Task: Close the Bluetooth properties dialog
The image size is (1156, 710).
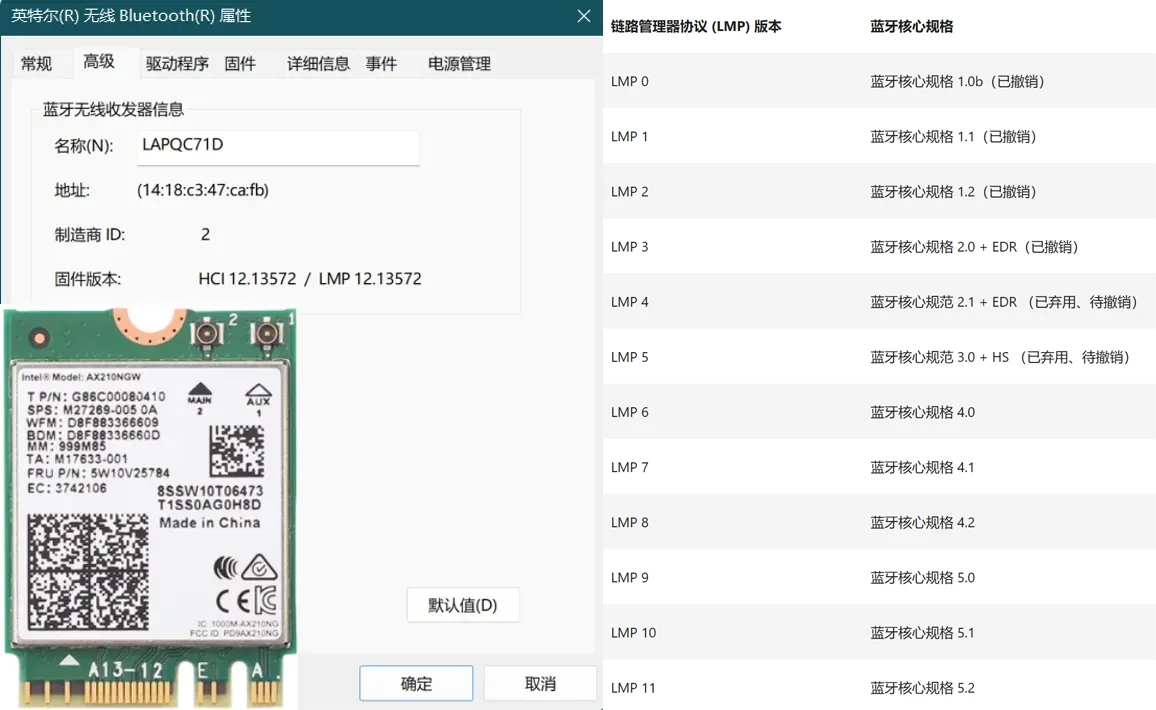Action: (583, 16)
